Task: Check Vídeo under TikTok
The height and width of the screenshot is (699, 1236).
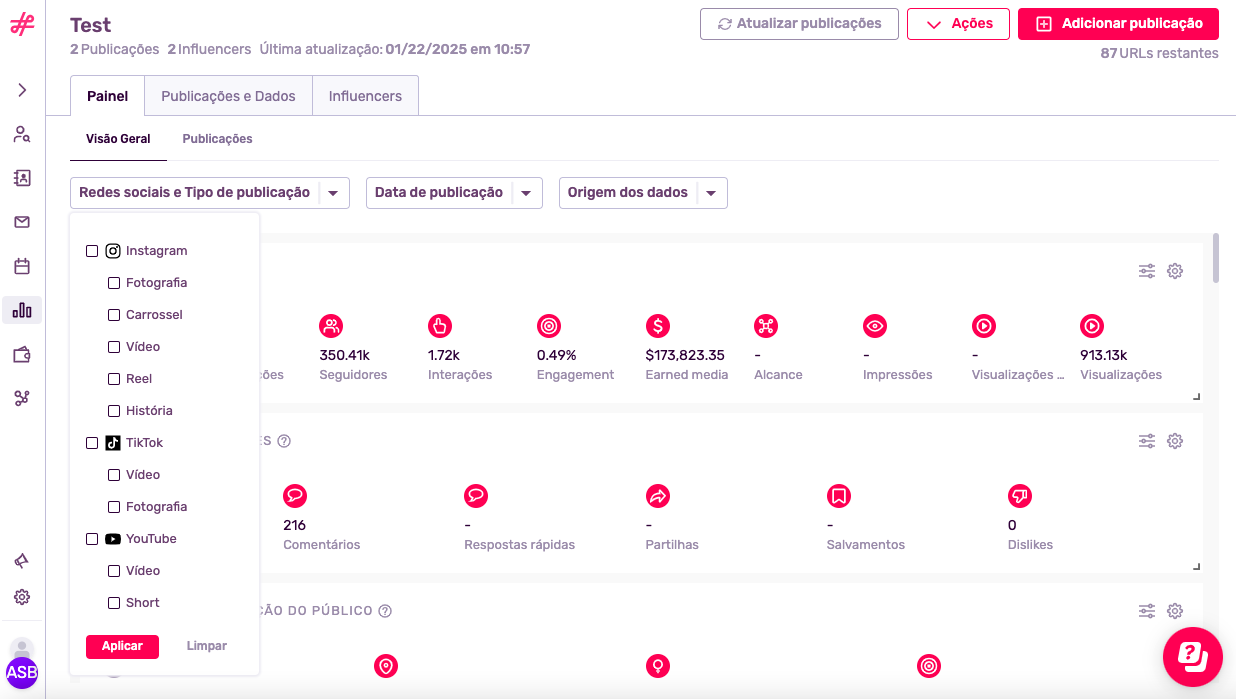Action: coord(114,475)
